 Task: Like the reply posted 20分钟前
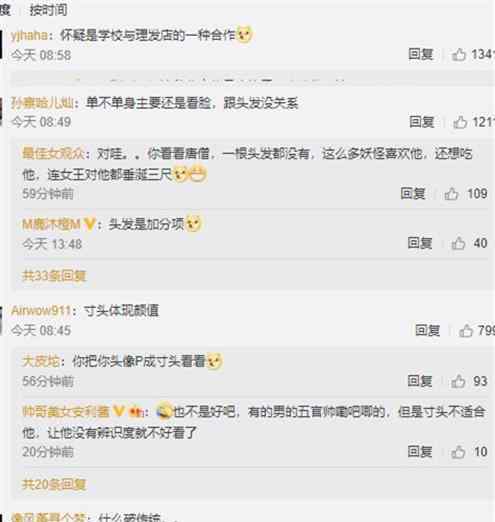pos(458,452)
